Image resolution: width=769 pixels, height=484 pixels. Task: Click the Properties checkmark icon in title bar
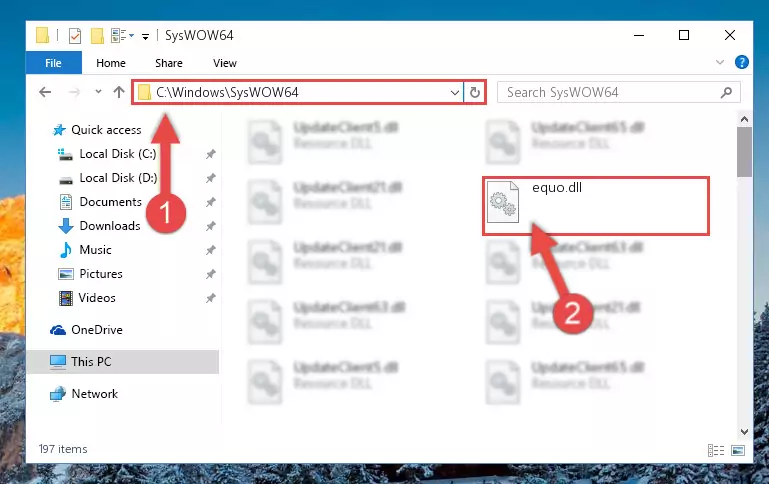(x=75, y=36)
